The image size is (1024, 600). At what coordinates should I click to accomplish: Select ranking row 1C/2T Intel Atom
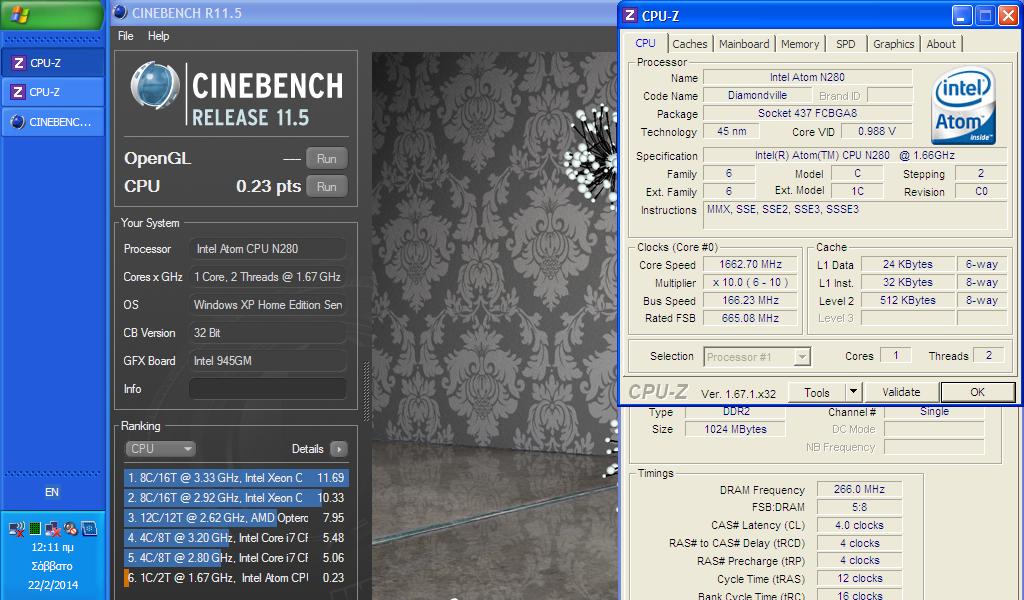coord(236,578)
